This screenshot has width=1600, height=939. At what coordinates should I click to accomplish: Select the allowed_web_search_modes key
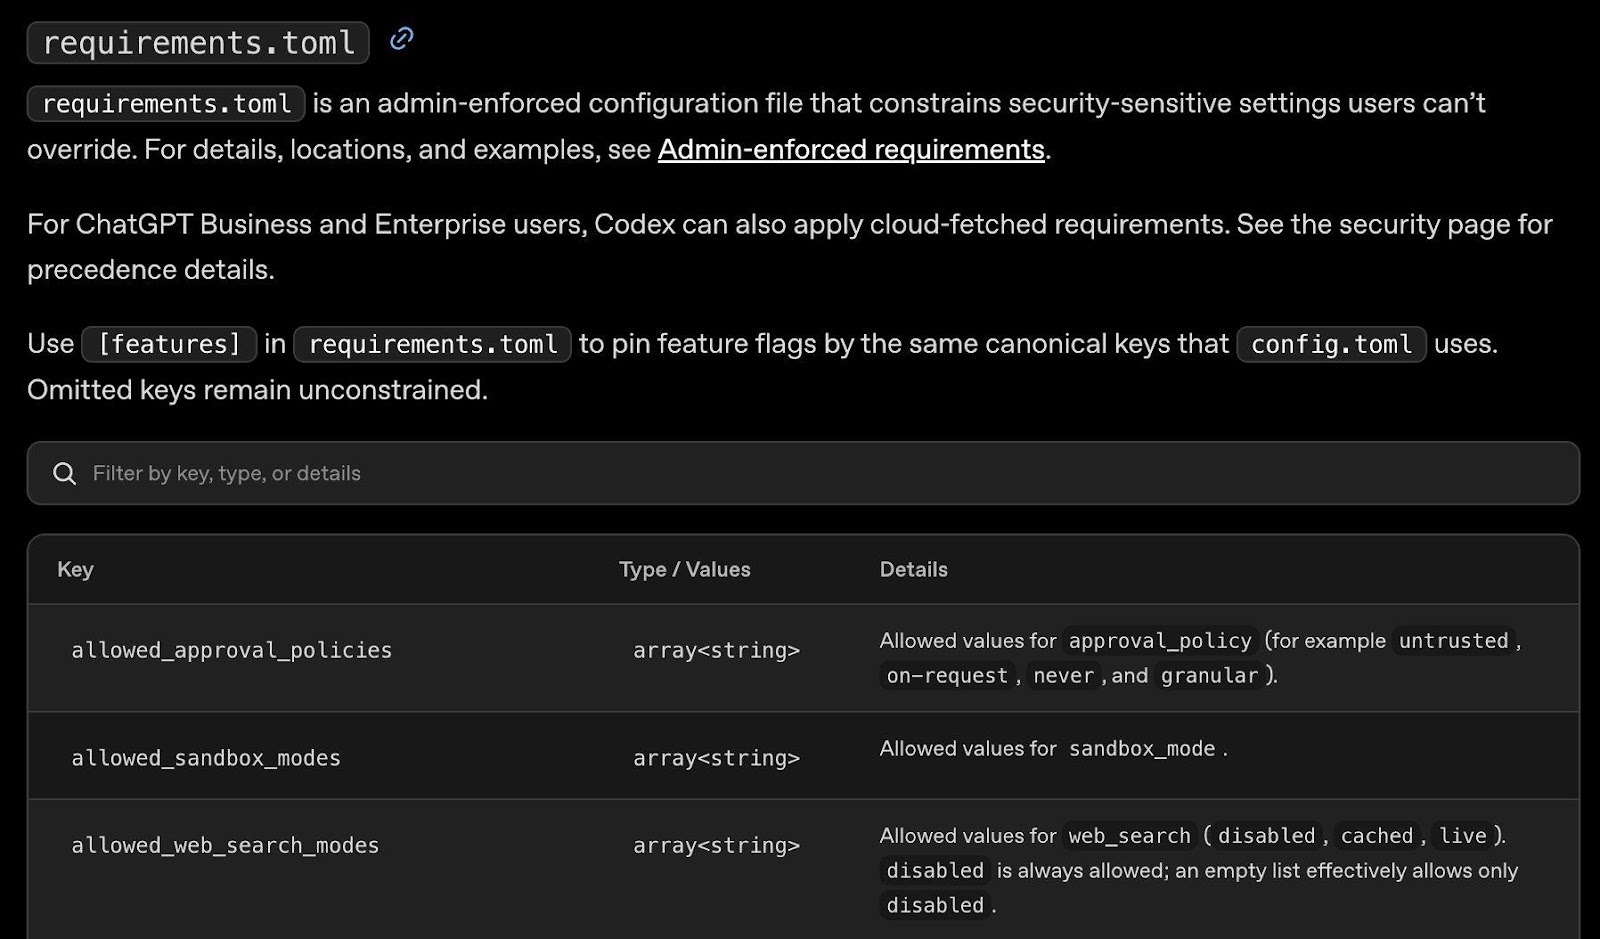(x=225, y=845)
